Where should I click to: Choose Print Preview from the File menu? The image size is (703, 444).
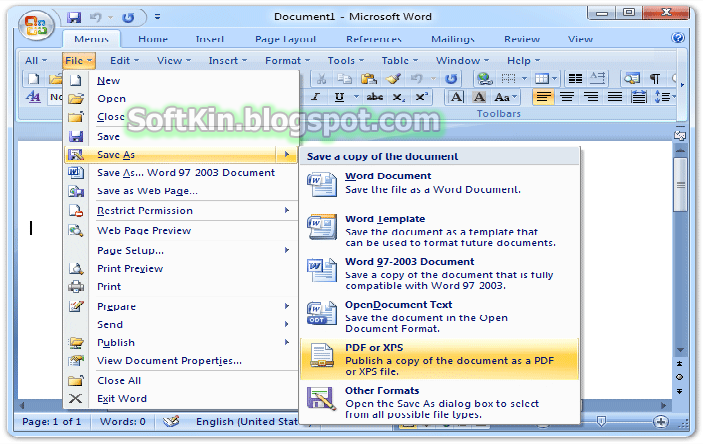click(181, 269)
